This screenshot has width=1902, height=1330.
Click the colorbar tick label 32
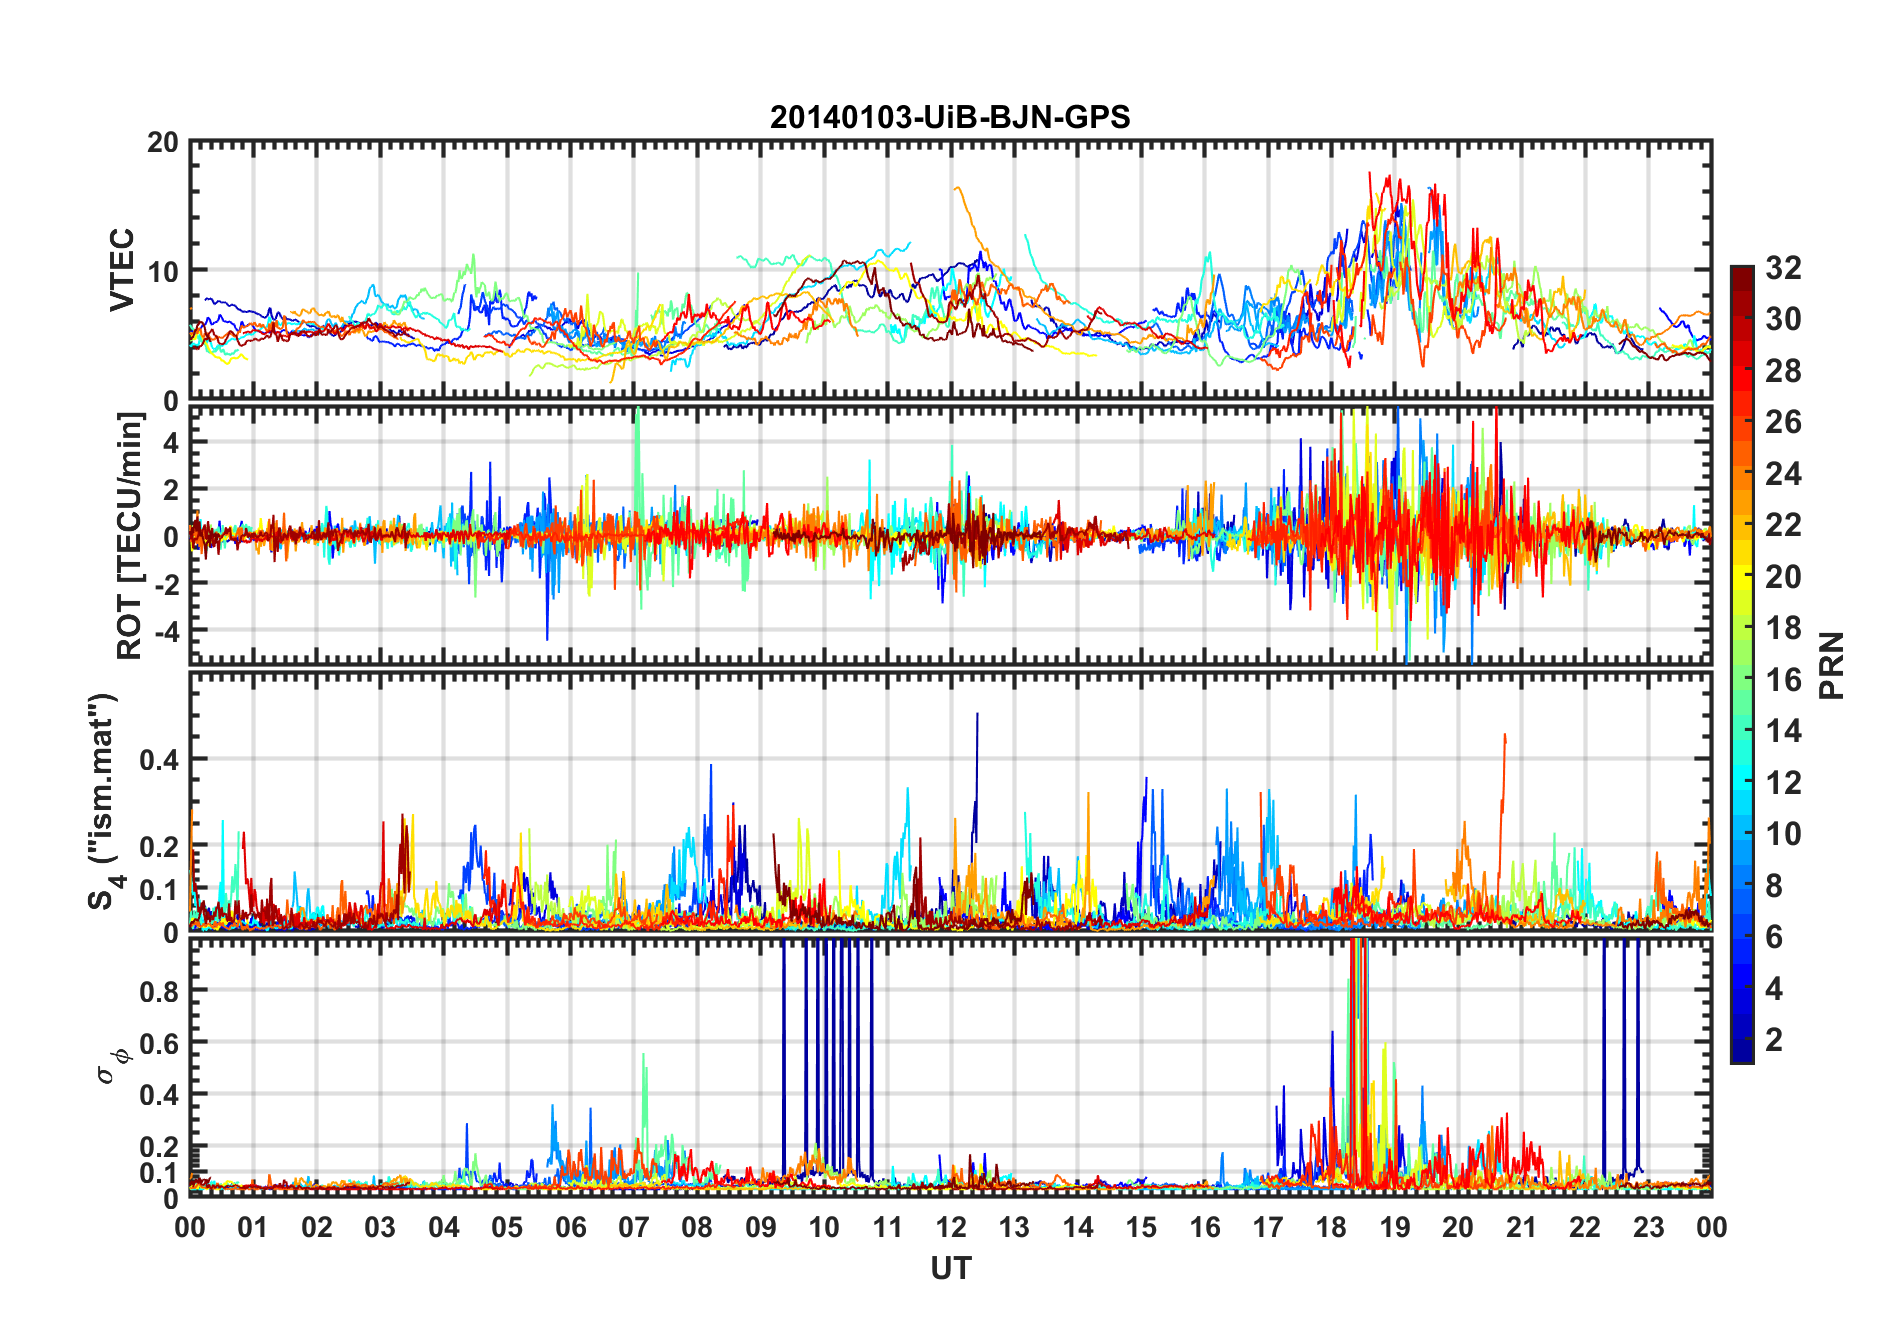tap(1784, 268)
